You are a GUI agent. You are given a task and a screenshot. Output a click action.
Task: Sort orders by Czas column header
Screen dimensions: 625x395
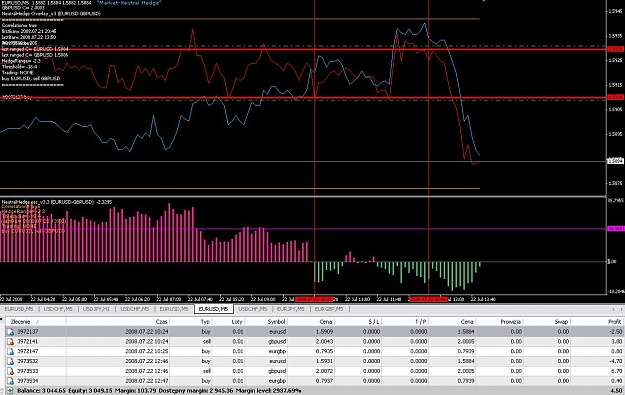point(161,322)
